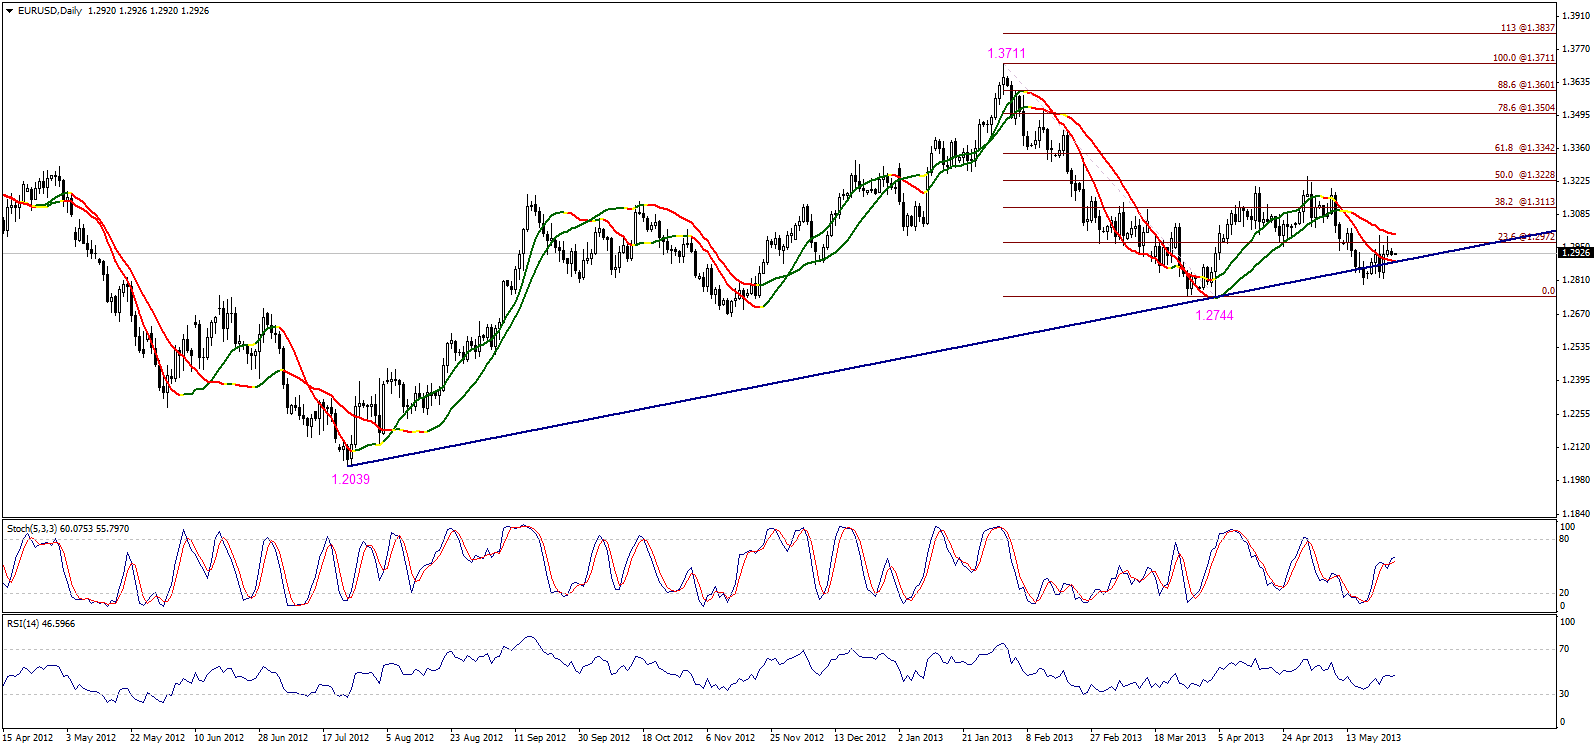This screenshot has height=746, width=1596.
Task: Click the 2 Jan 2013 date label
Action: pyautogui.click(x=921, y=738)
